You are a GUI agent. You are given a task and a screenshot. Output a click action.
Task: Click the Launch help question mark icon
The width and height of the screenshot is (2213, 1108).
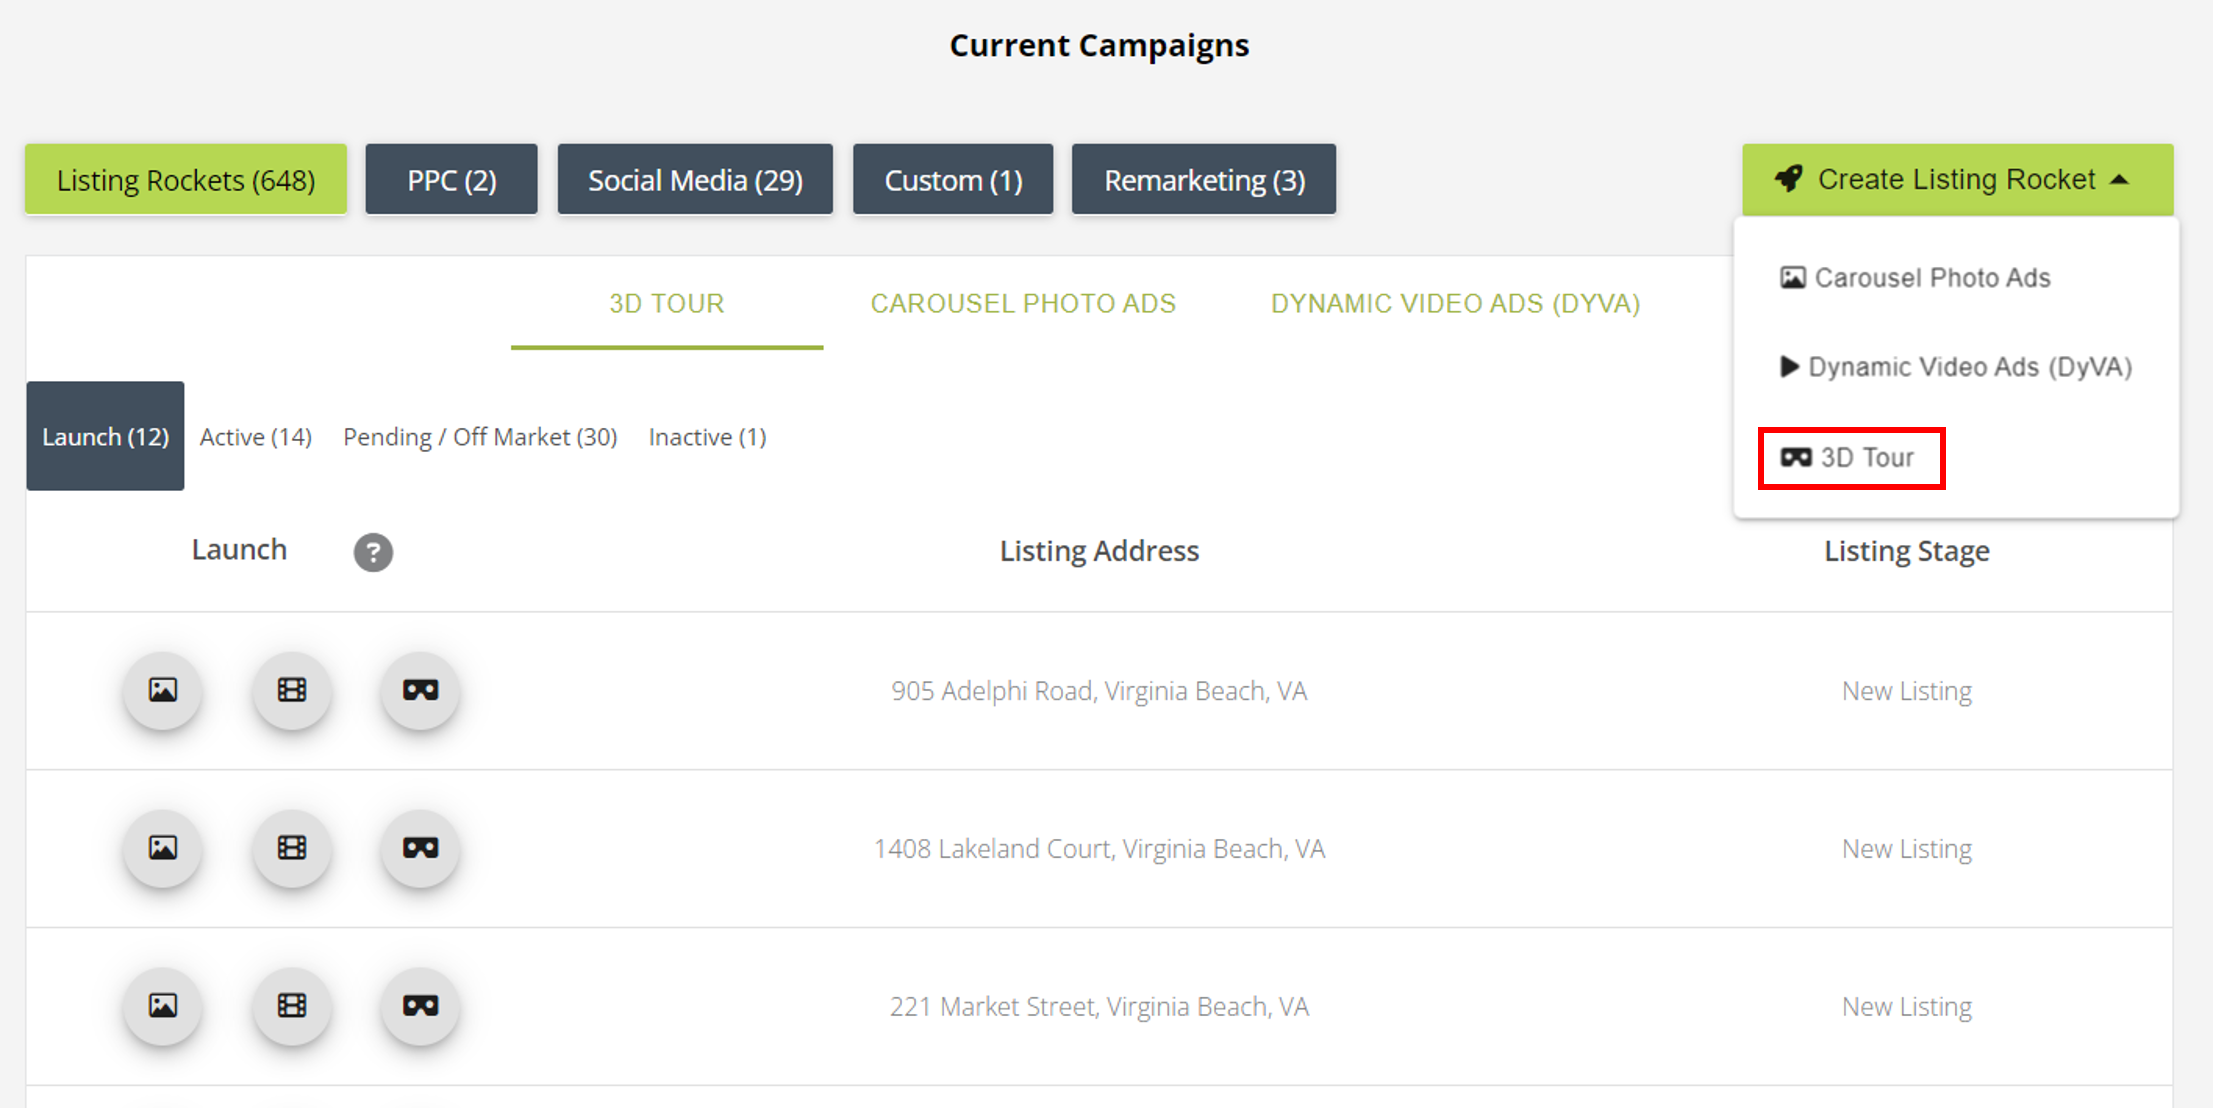[x=373, y=552]
